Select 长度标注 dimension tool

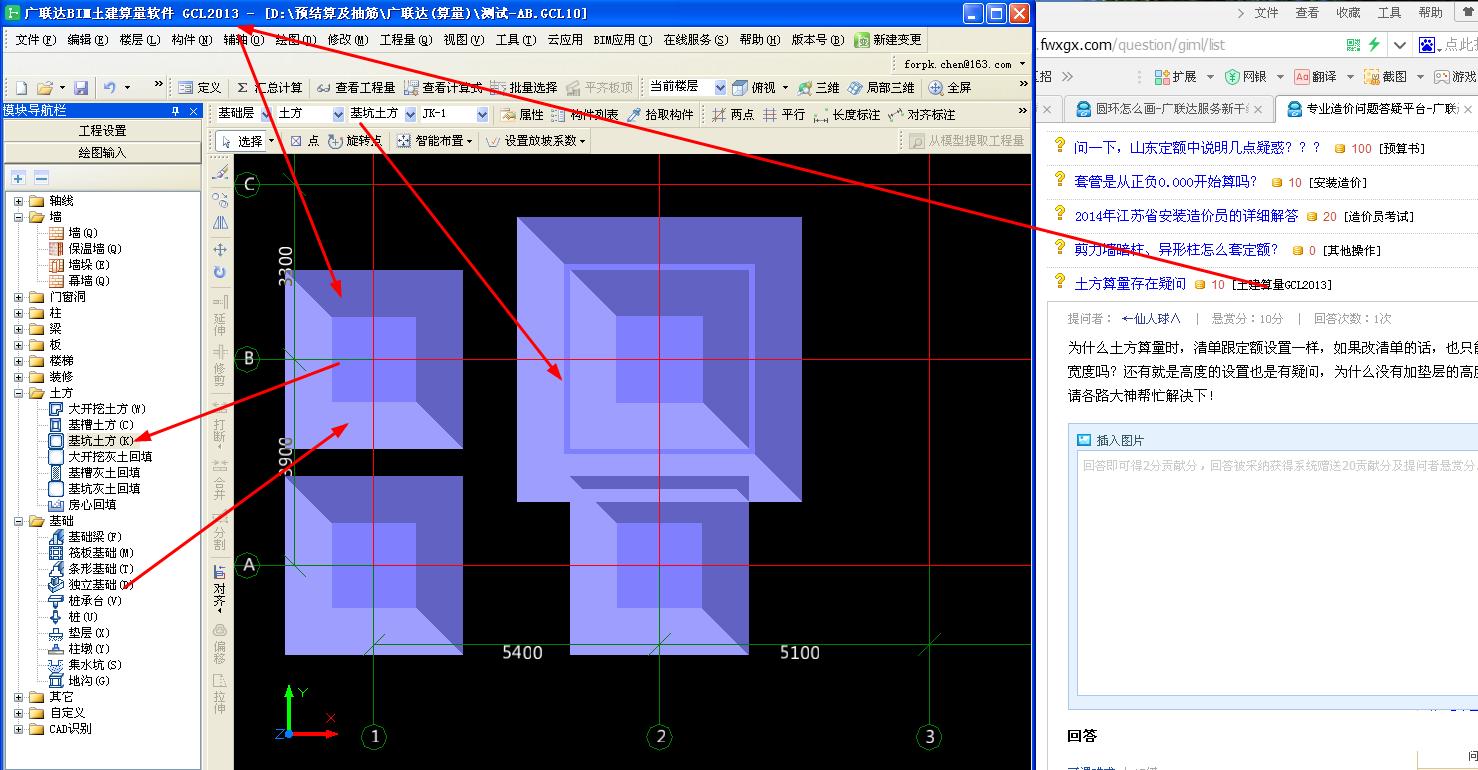[x=847, y=115]
